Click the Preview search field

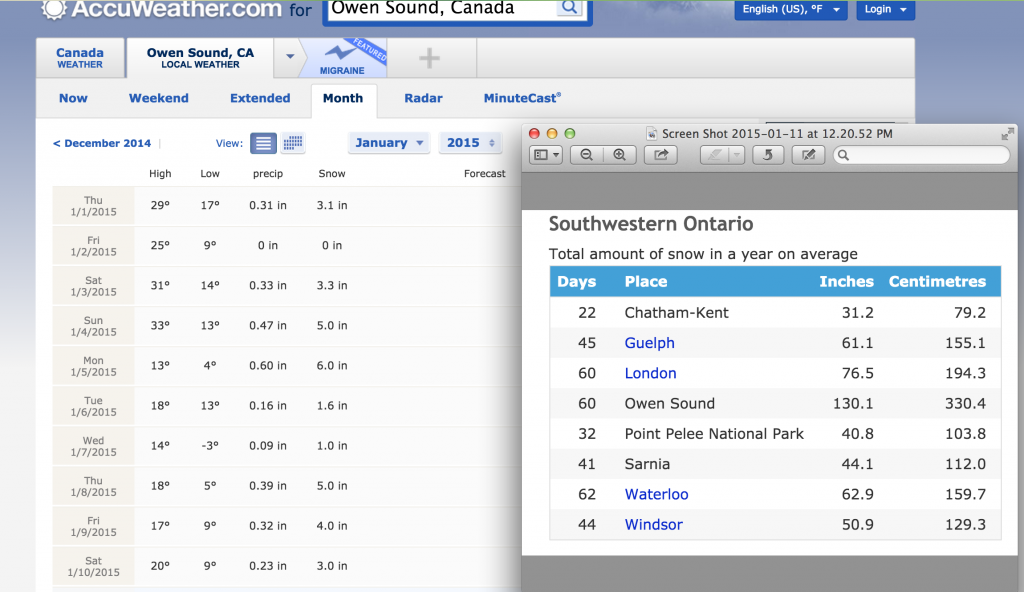tap(921, 155)
